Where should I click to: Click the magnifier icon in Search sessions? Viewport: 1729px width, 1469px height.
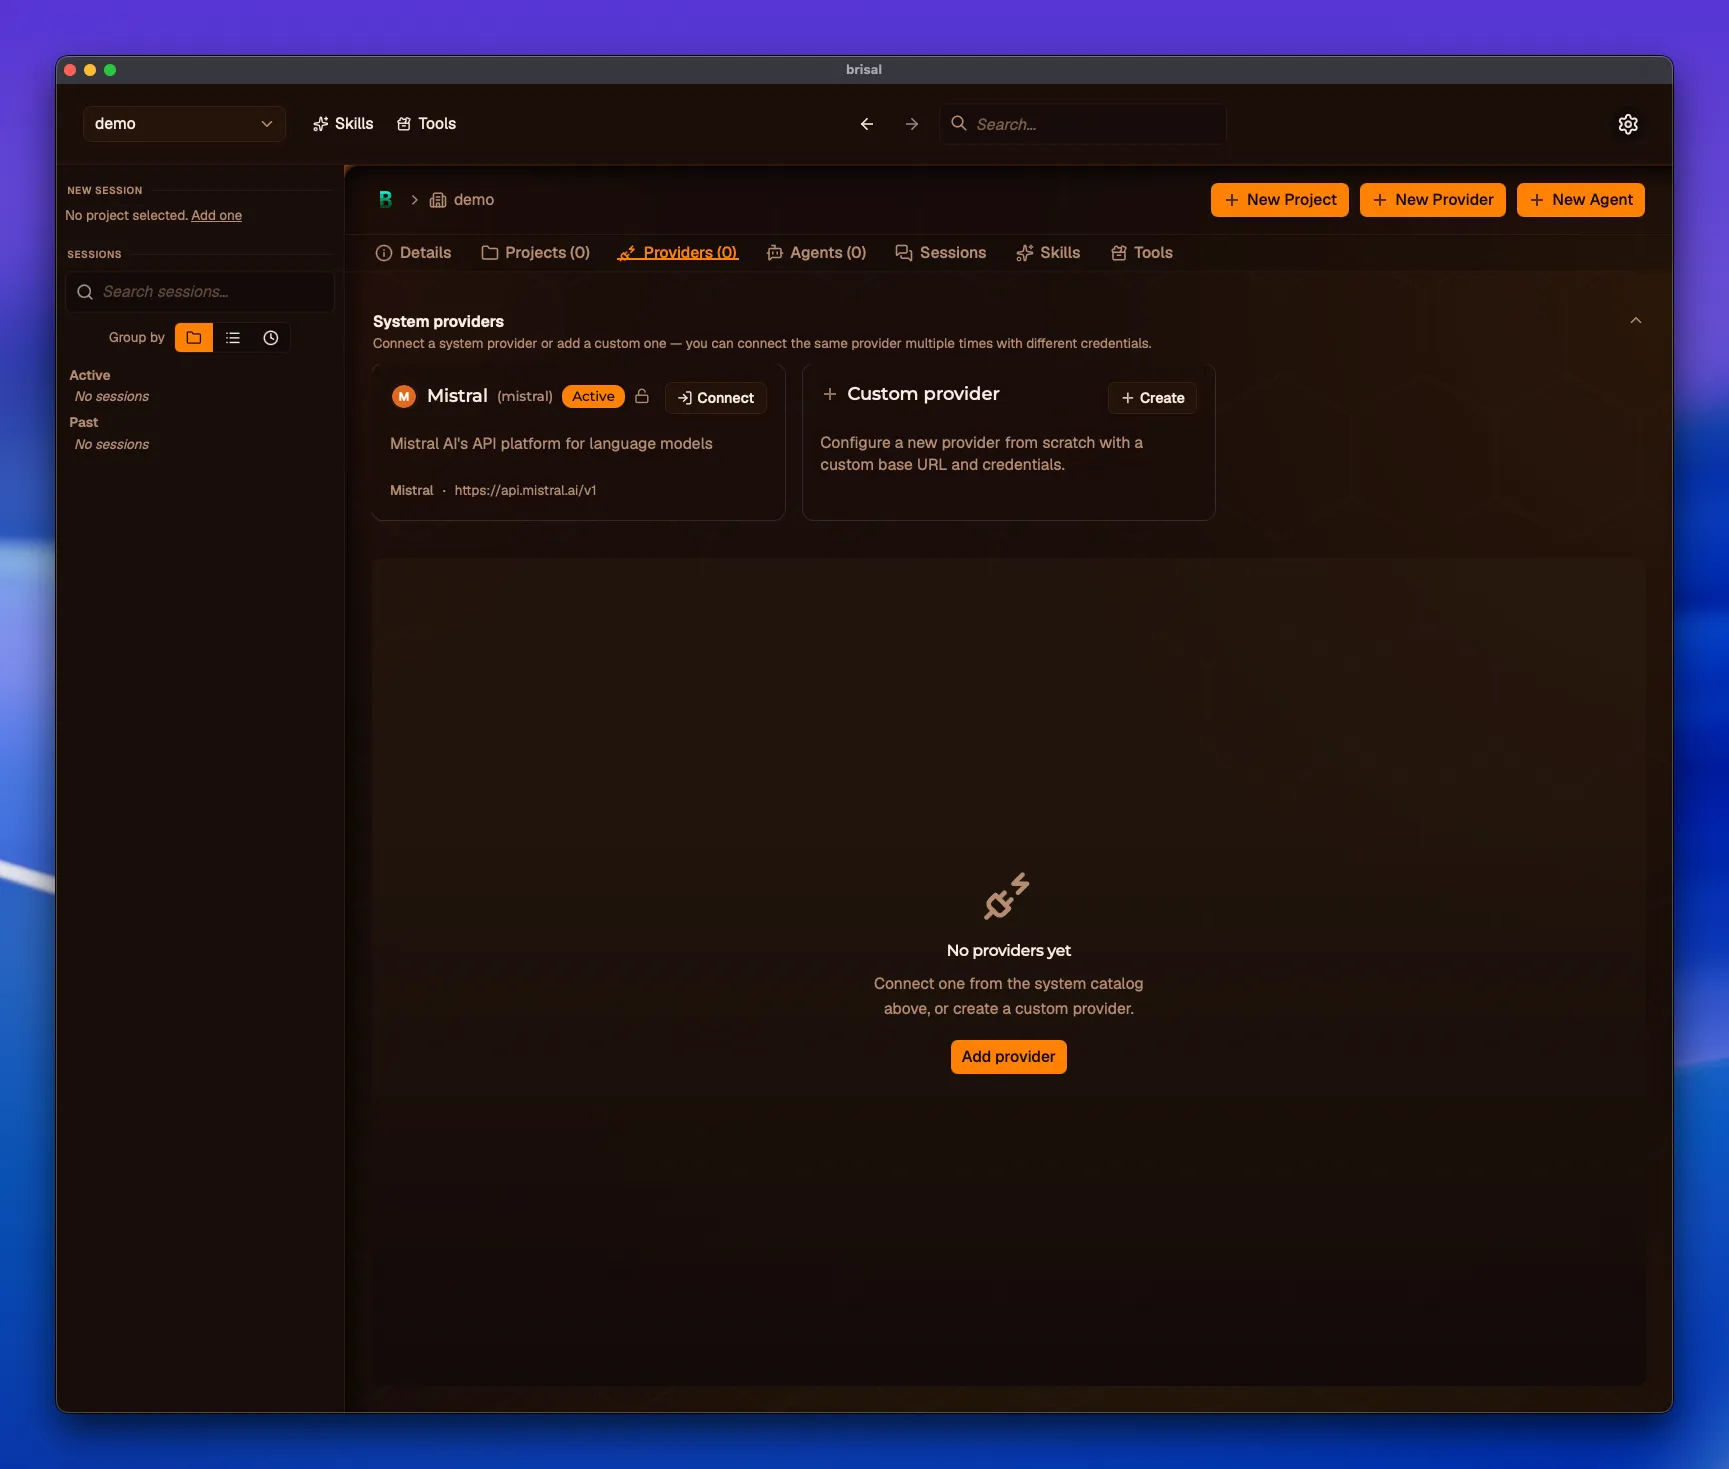coord(85,292)
